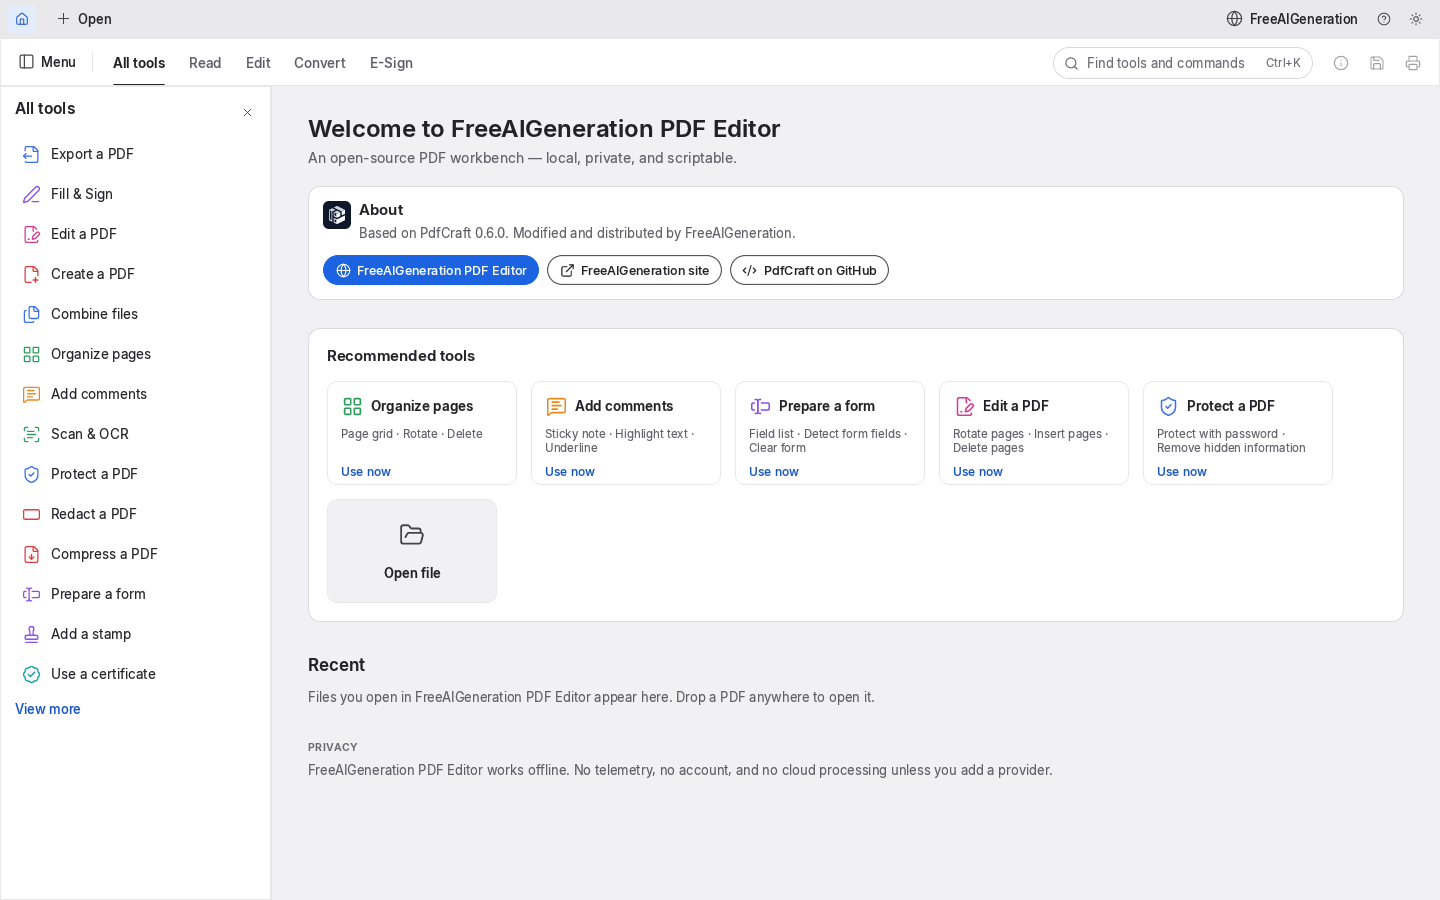This screenshot has width=1440, height=900.
Task: Select Combine files in the sidebar
Action: coord(135,314)
